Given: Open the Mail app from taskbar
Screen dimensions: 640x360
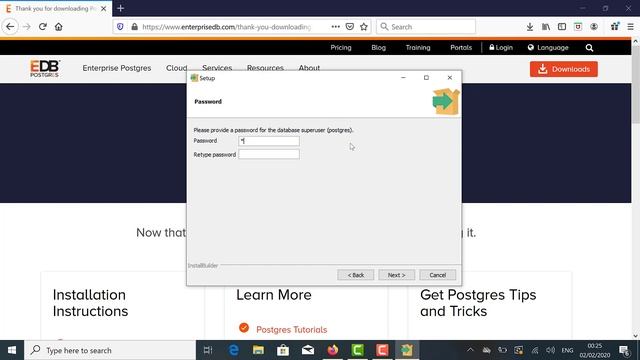Looking at the screenshot, I should [308, 350].
